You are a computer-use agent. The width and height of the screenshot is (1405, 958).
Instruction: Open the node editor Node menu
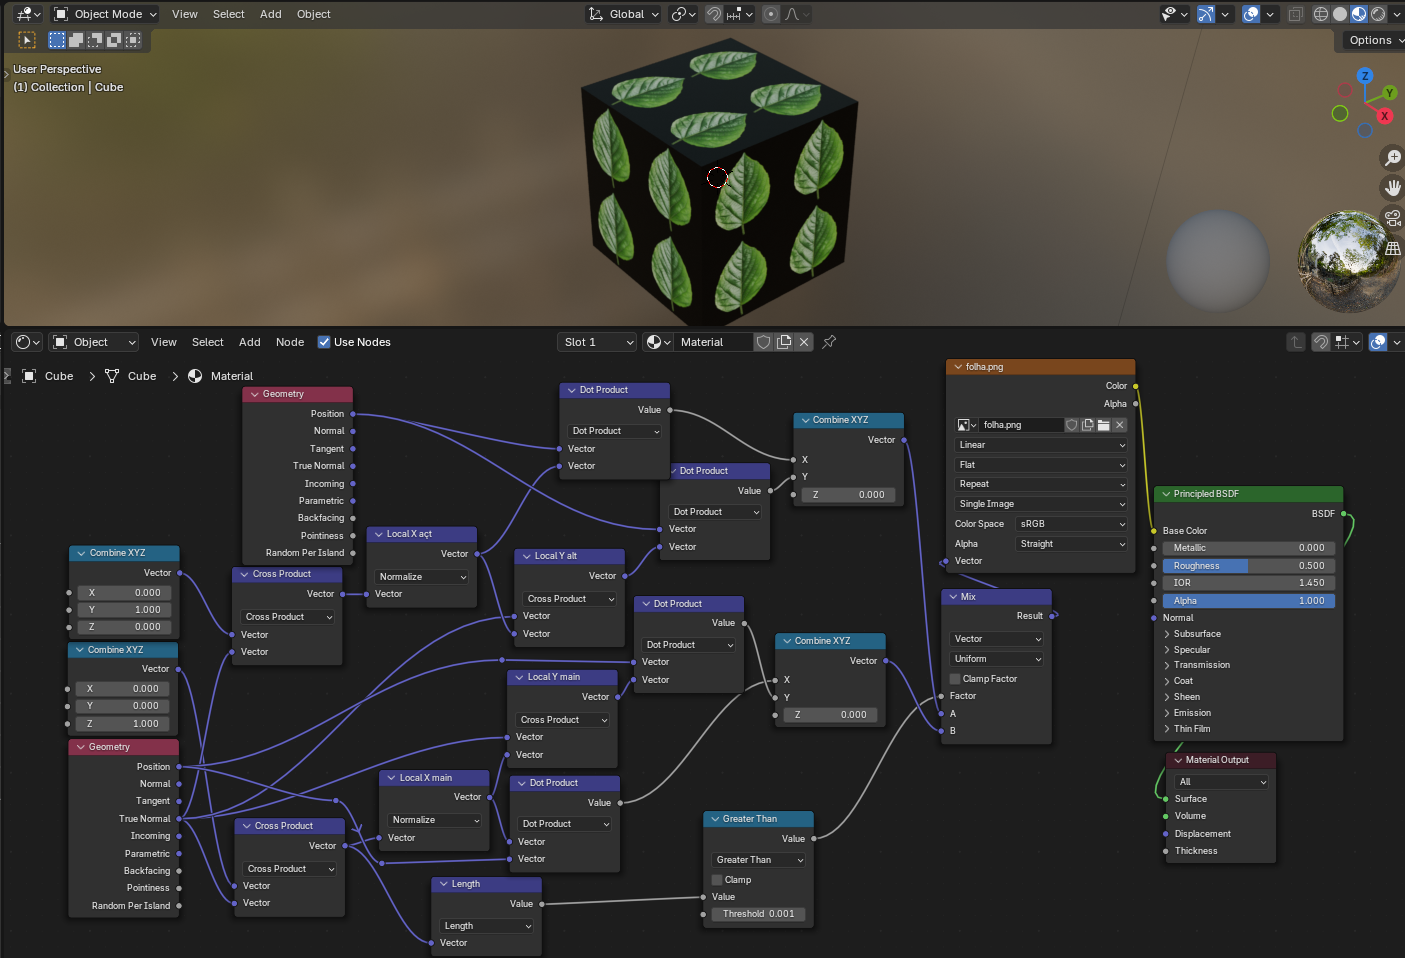(290, 342)
